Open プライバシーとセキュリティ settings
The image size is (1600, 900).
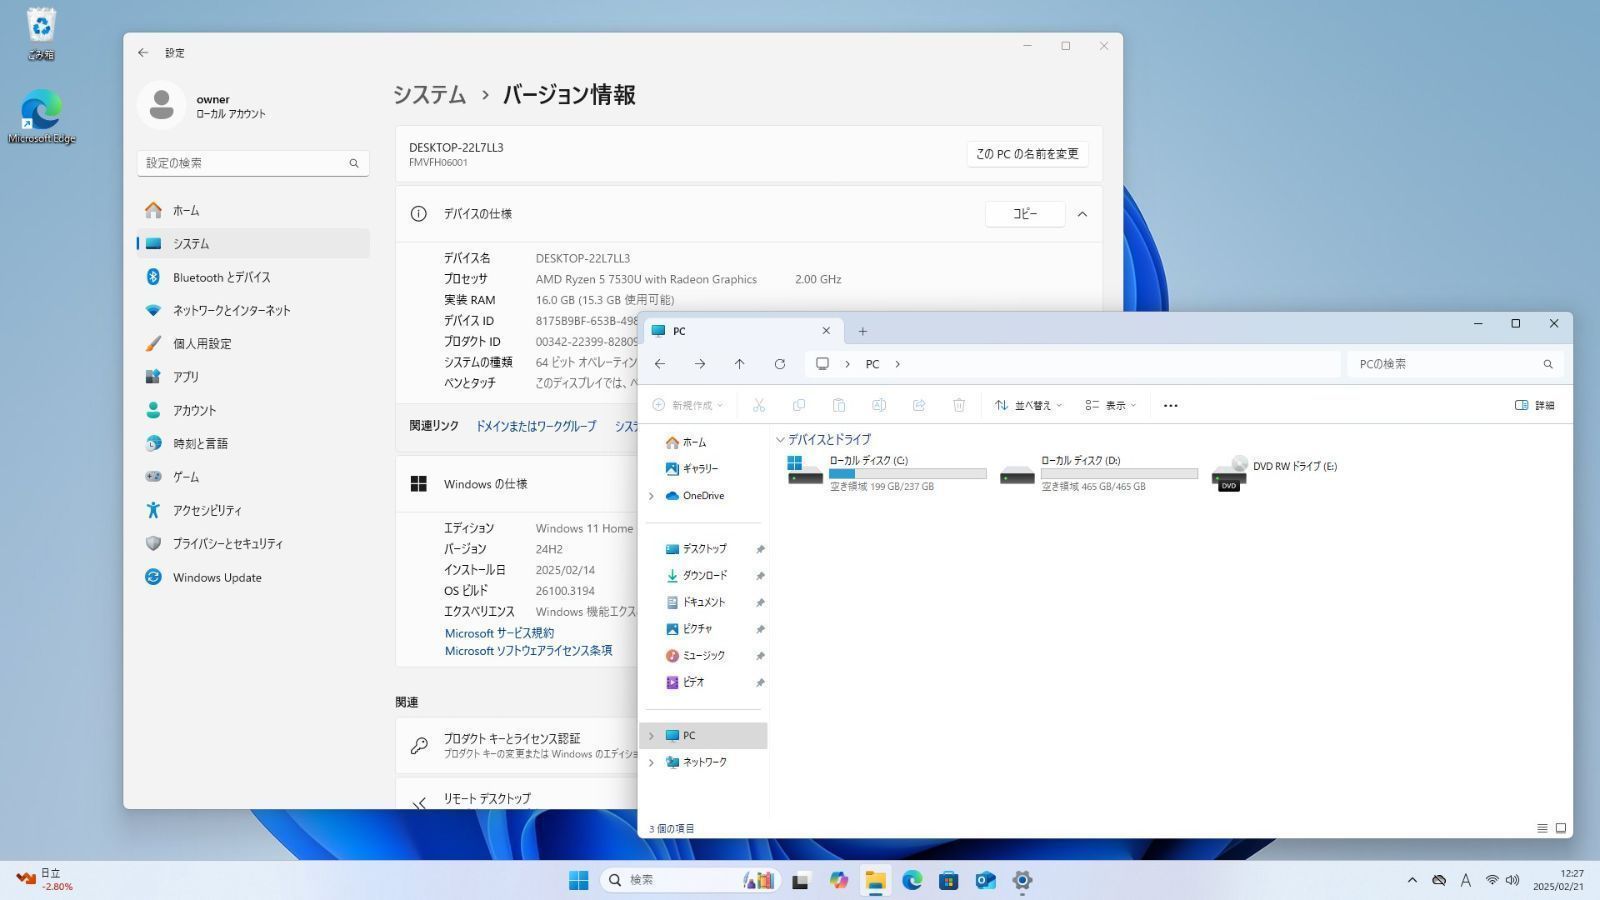point(253,543)
